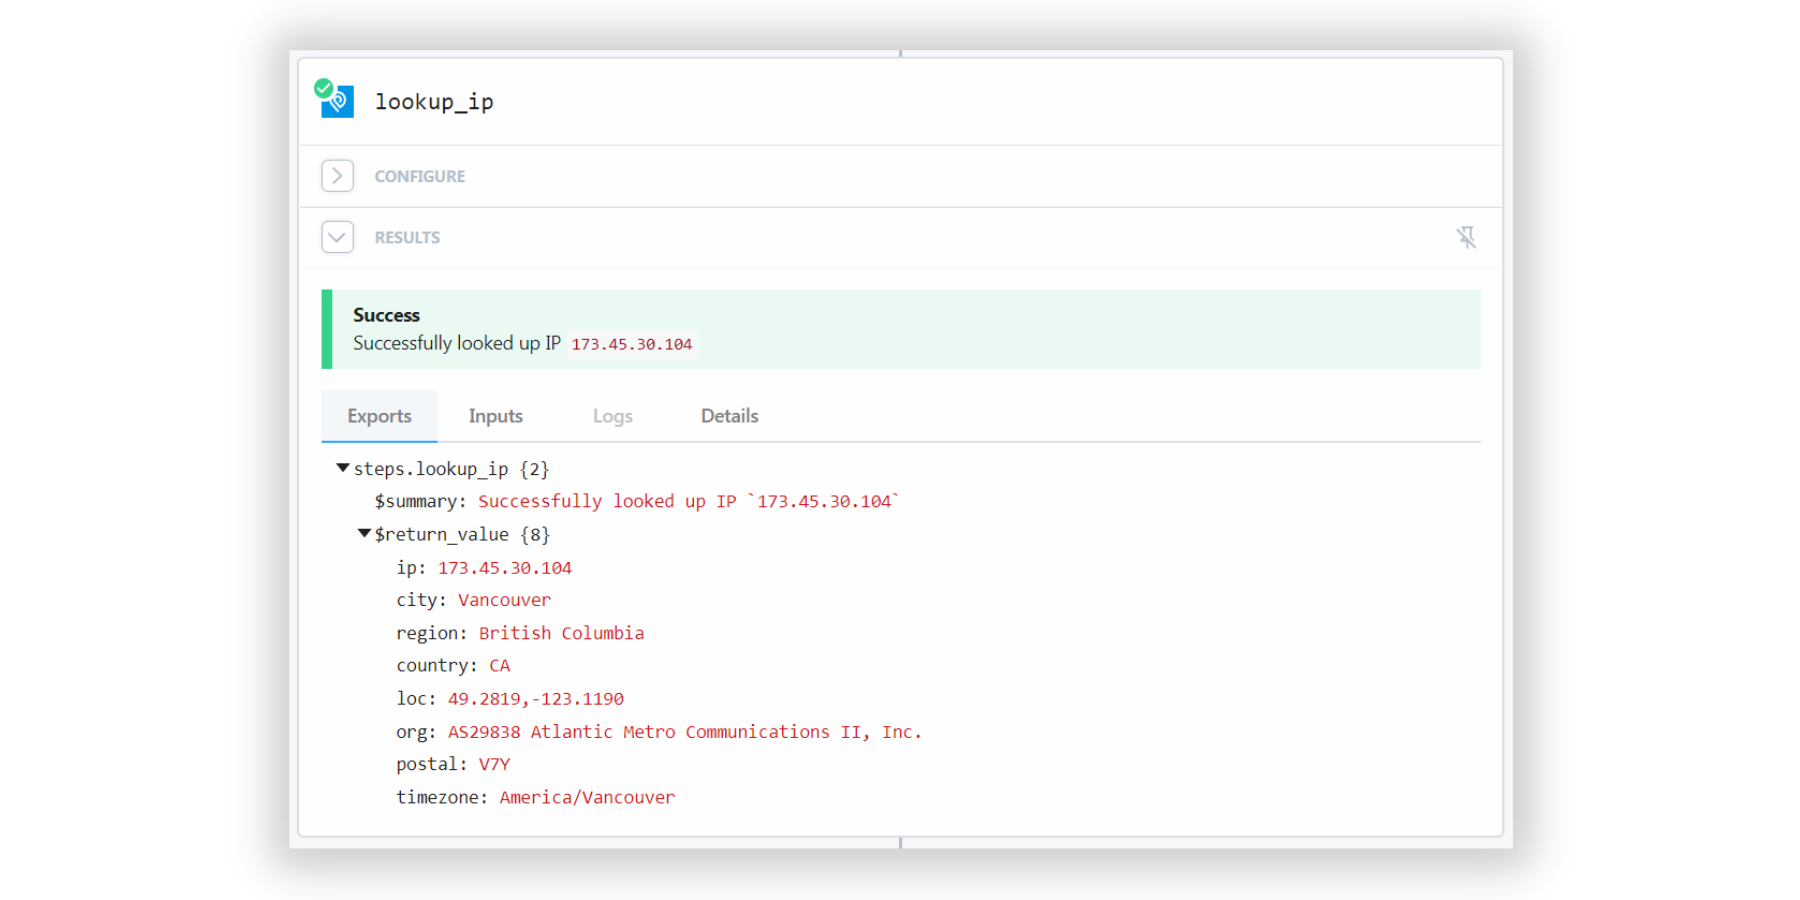Click the postal value V7Y

(494, 764)
